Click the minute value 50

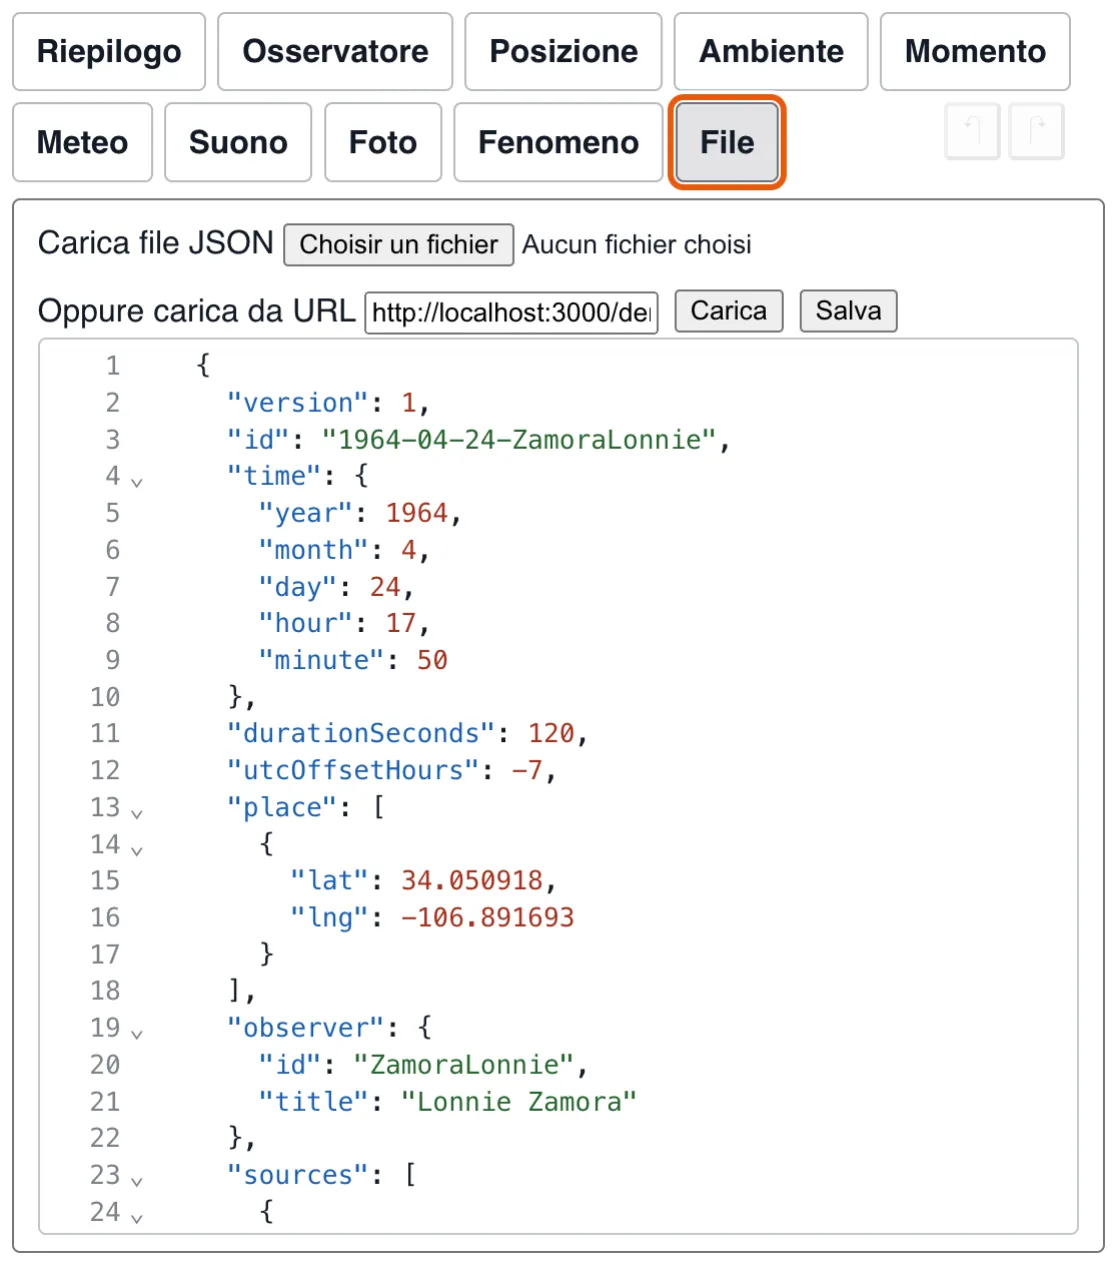(432, 660)
